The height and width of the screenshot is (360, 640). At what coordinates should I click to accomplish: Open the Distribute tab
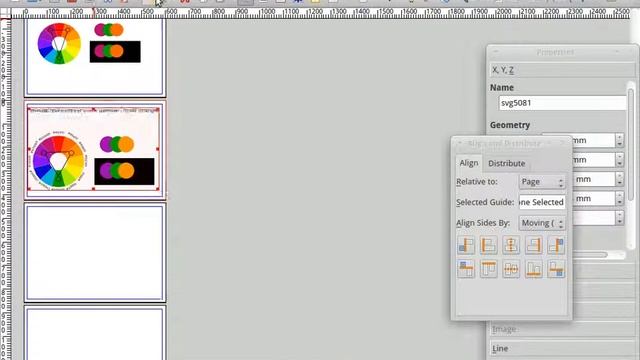(x=507, y=163)
